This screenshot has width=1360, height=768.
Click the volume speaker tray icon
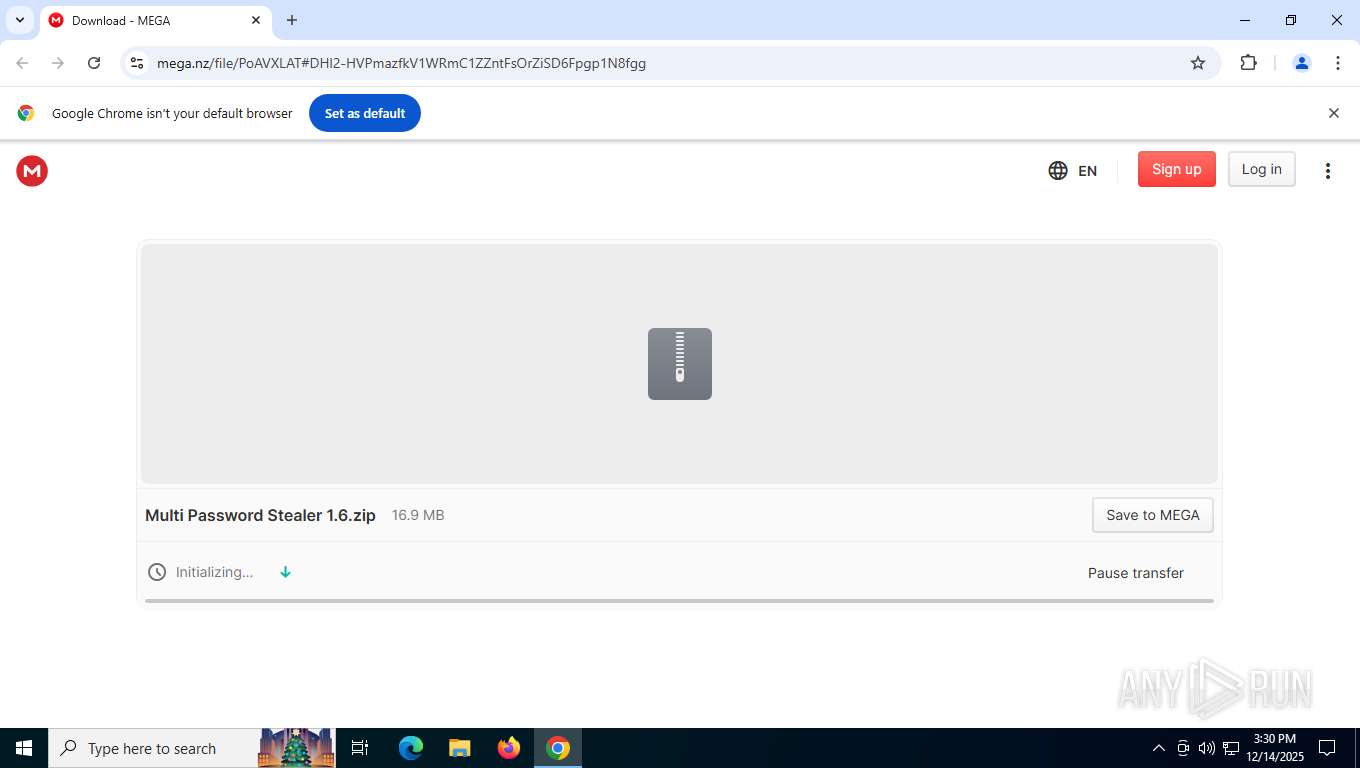coord(1207,748)
